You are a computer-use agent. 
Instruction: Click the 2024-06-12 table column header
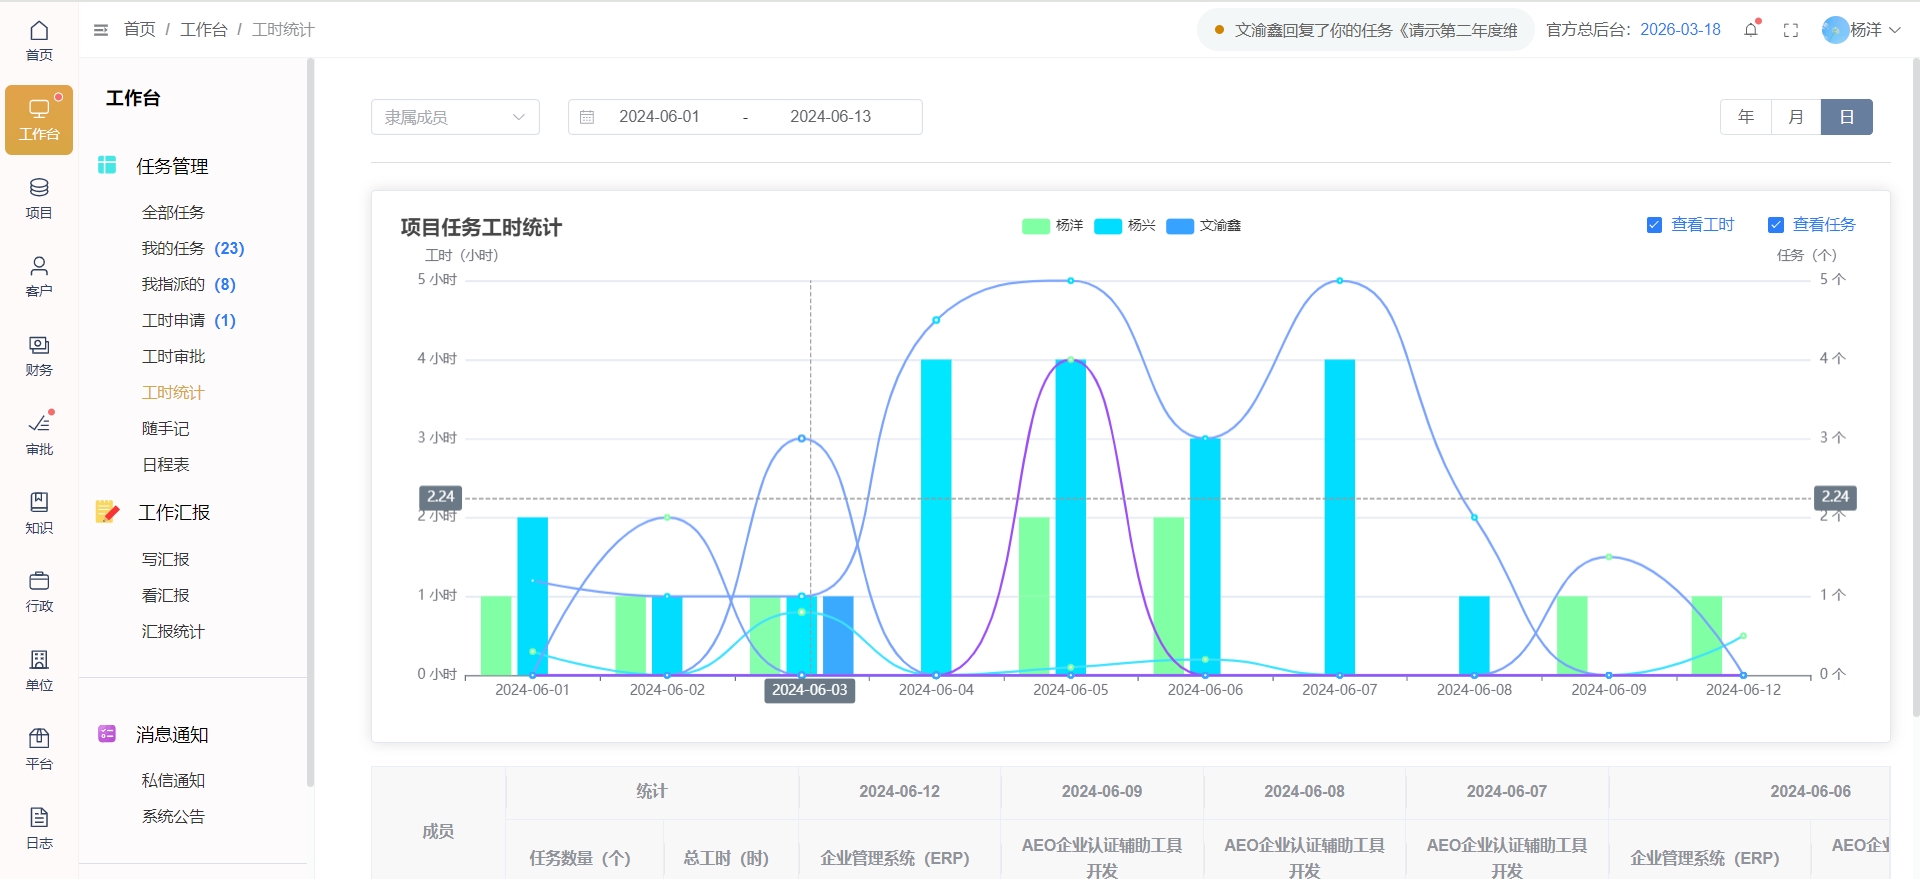tap(899, 792)
